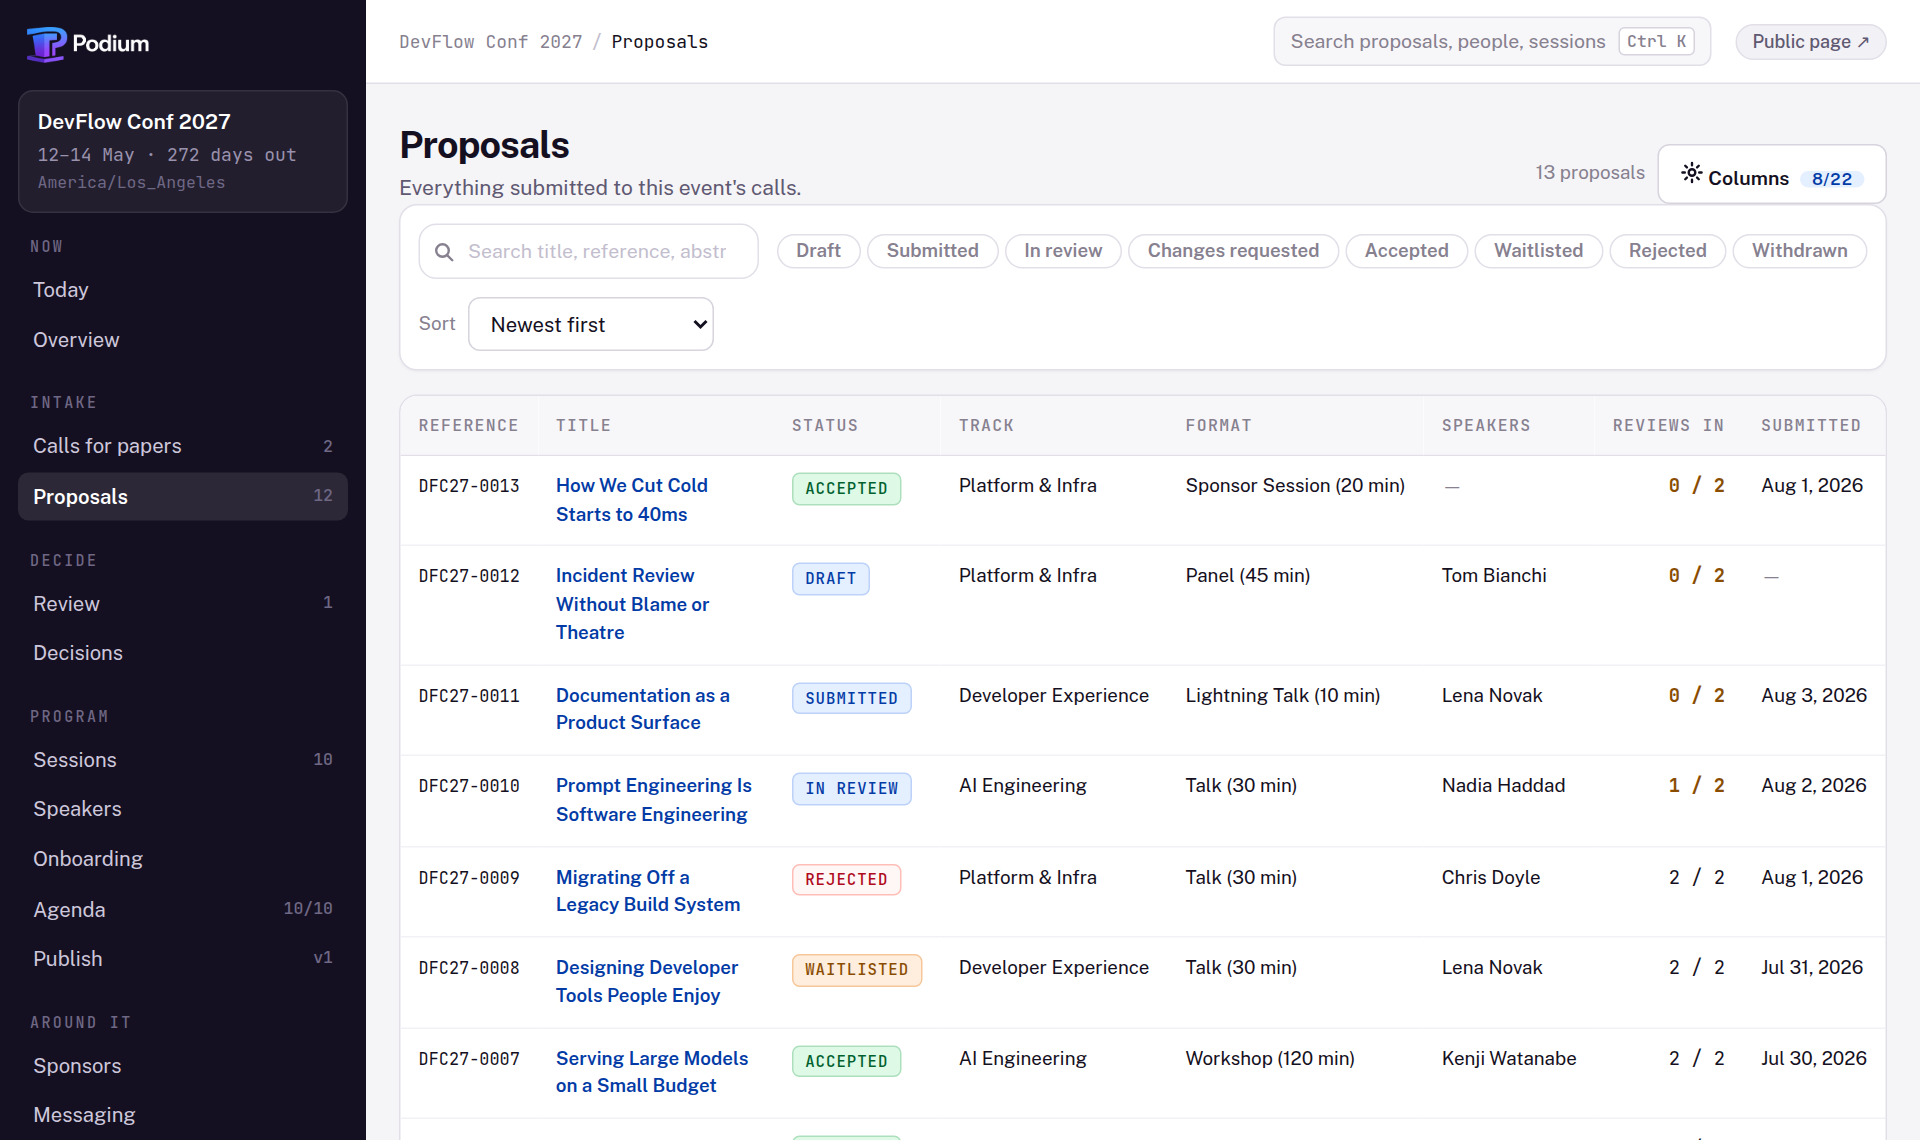
Task: Open Incident Review Without Blame or Theatre
Action: click(632, 604)
